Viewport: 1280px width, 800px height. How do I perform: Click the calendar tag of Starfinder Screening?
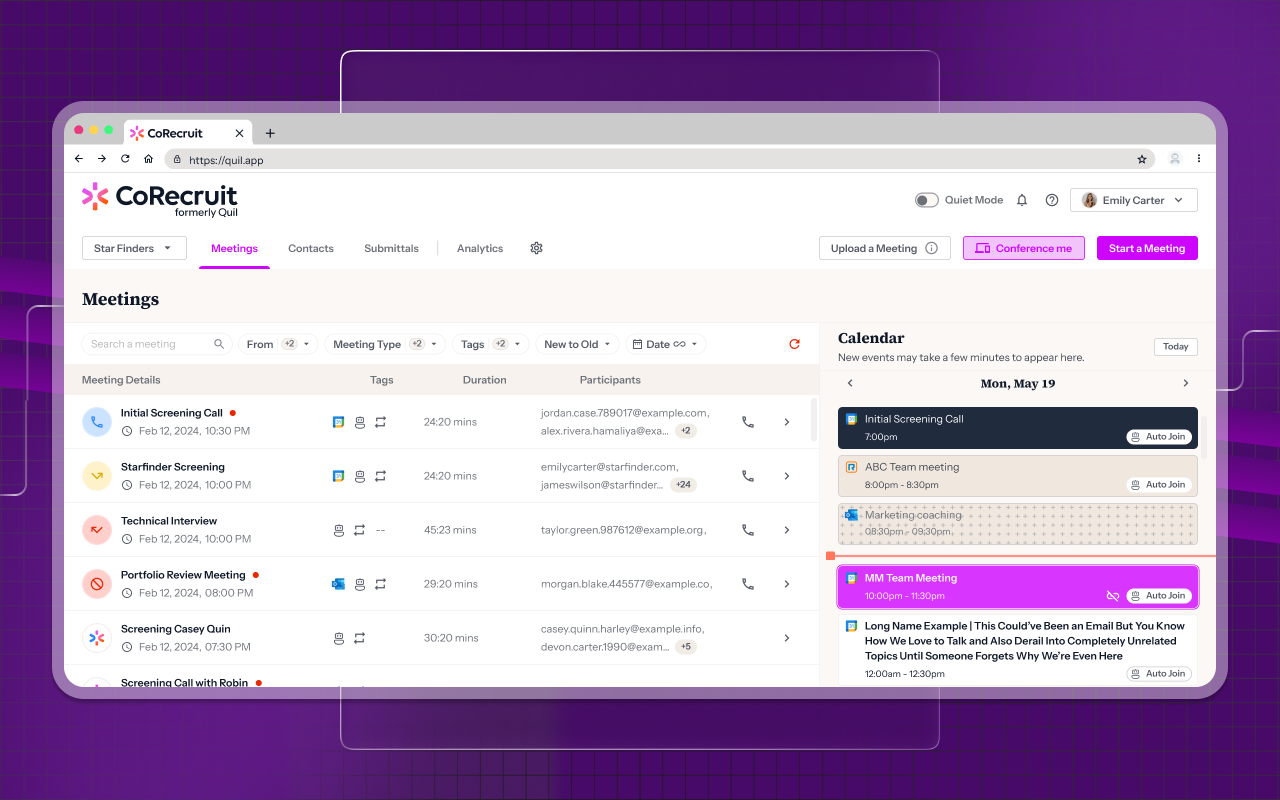tap(338, 476)
